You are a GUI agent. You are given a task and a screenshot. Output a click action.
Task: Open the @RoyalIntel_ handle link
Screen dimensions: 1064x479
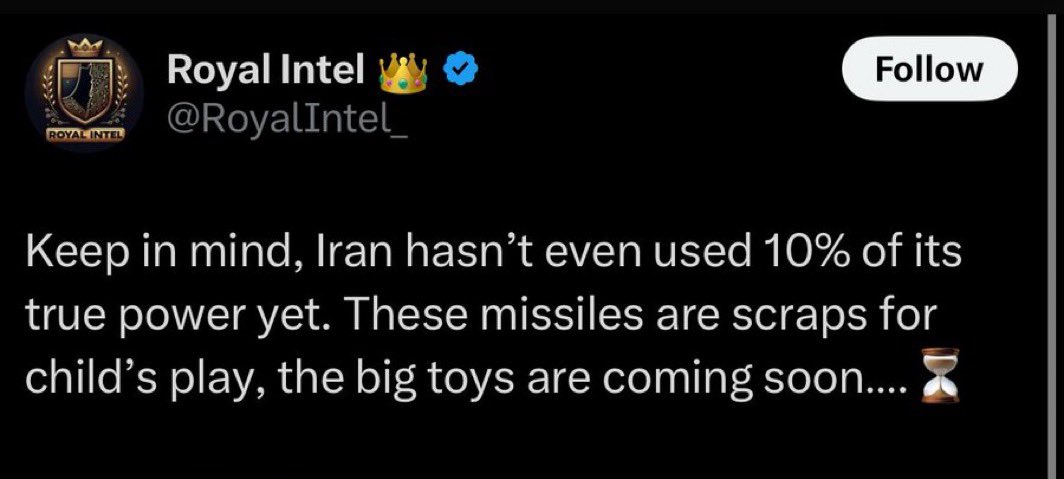(288, 119)
